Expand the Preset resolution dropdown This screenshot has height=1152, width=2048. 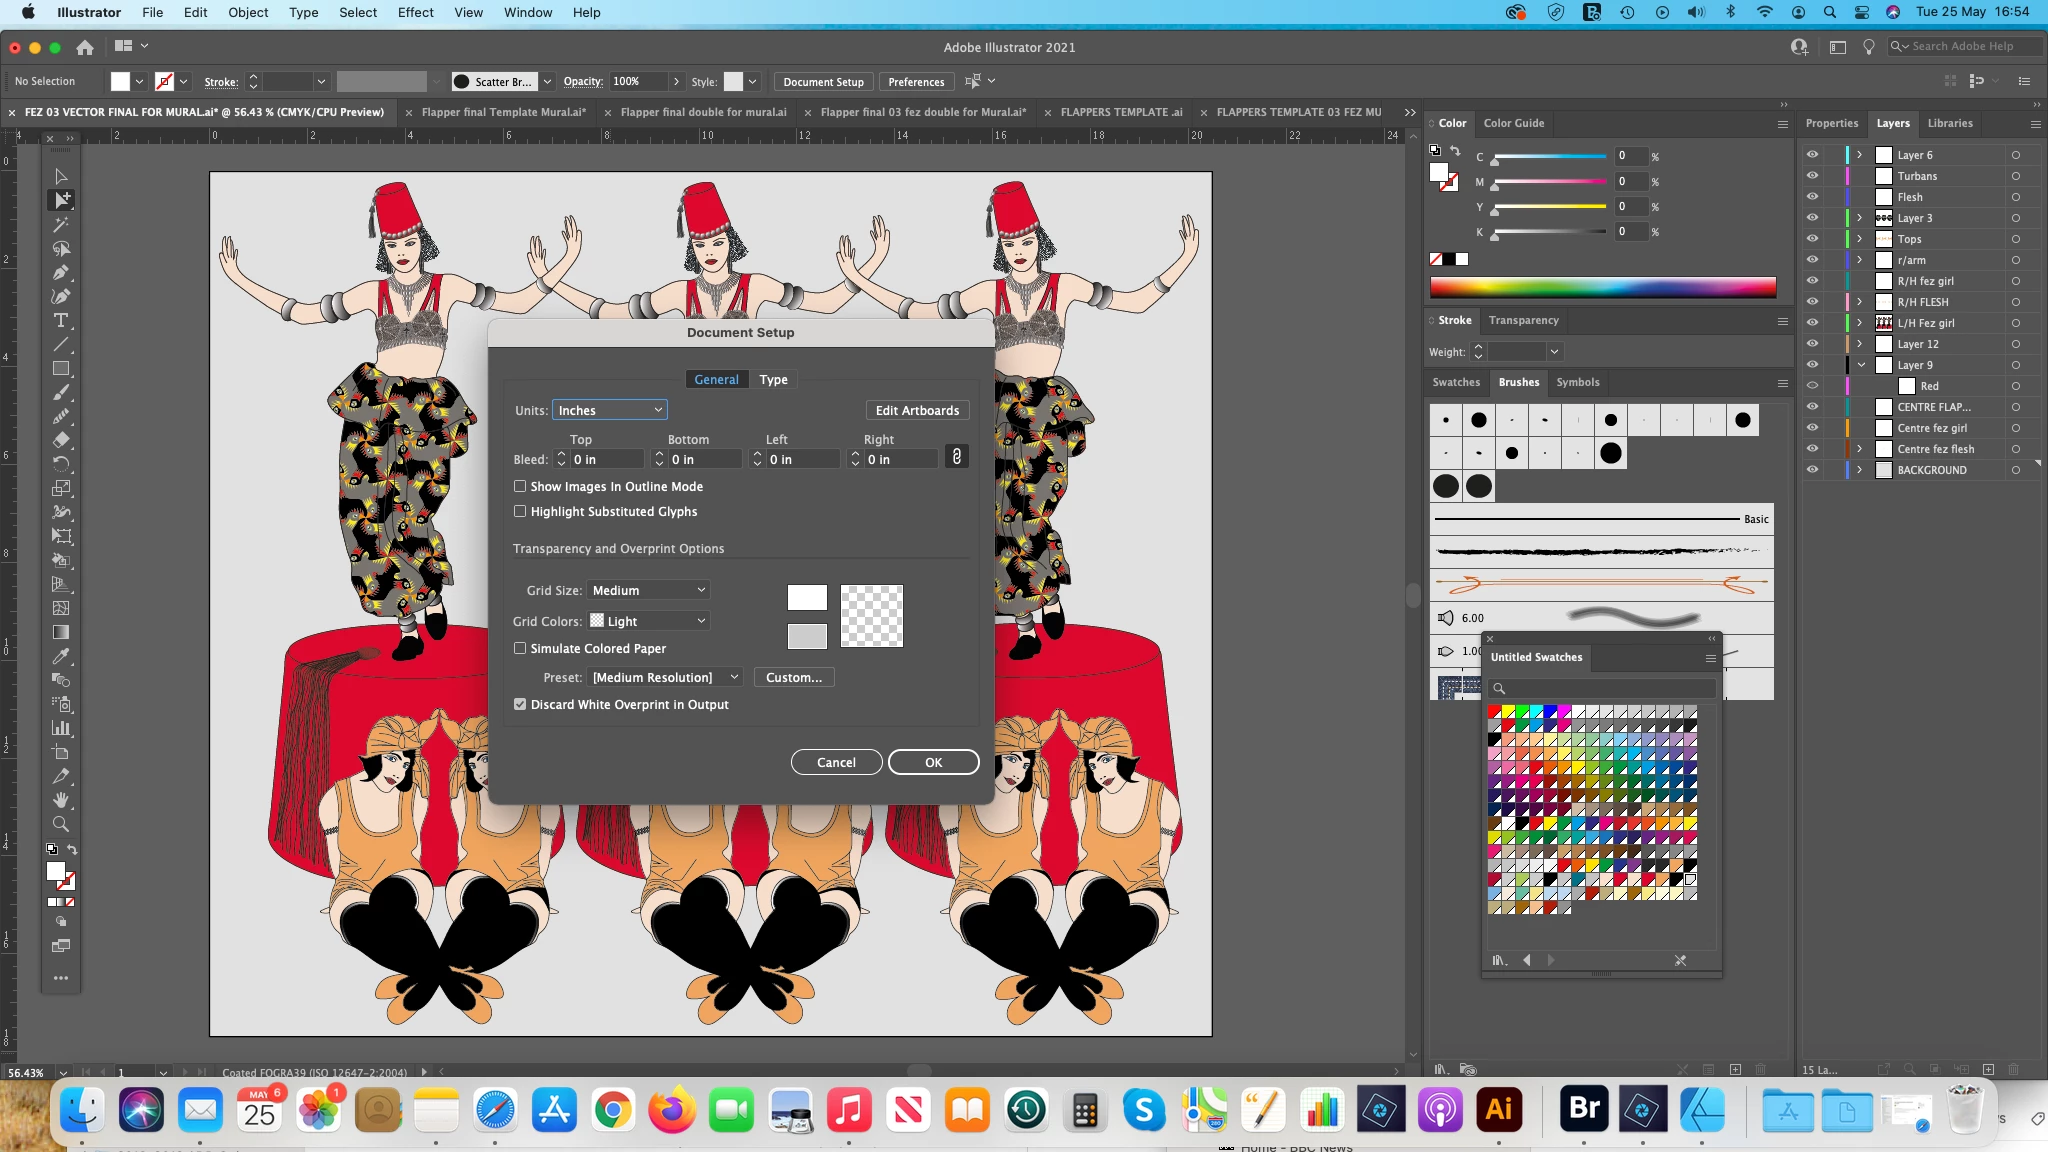pos(665,677)
